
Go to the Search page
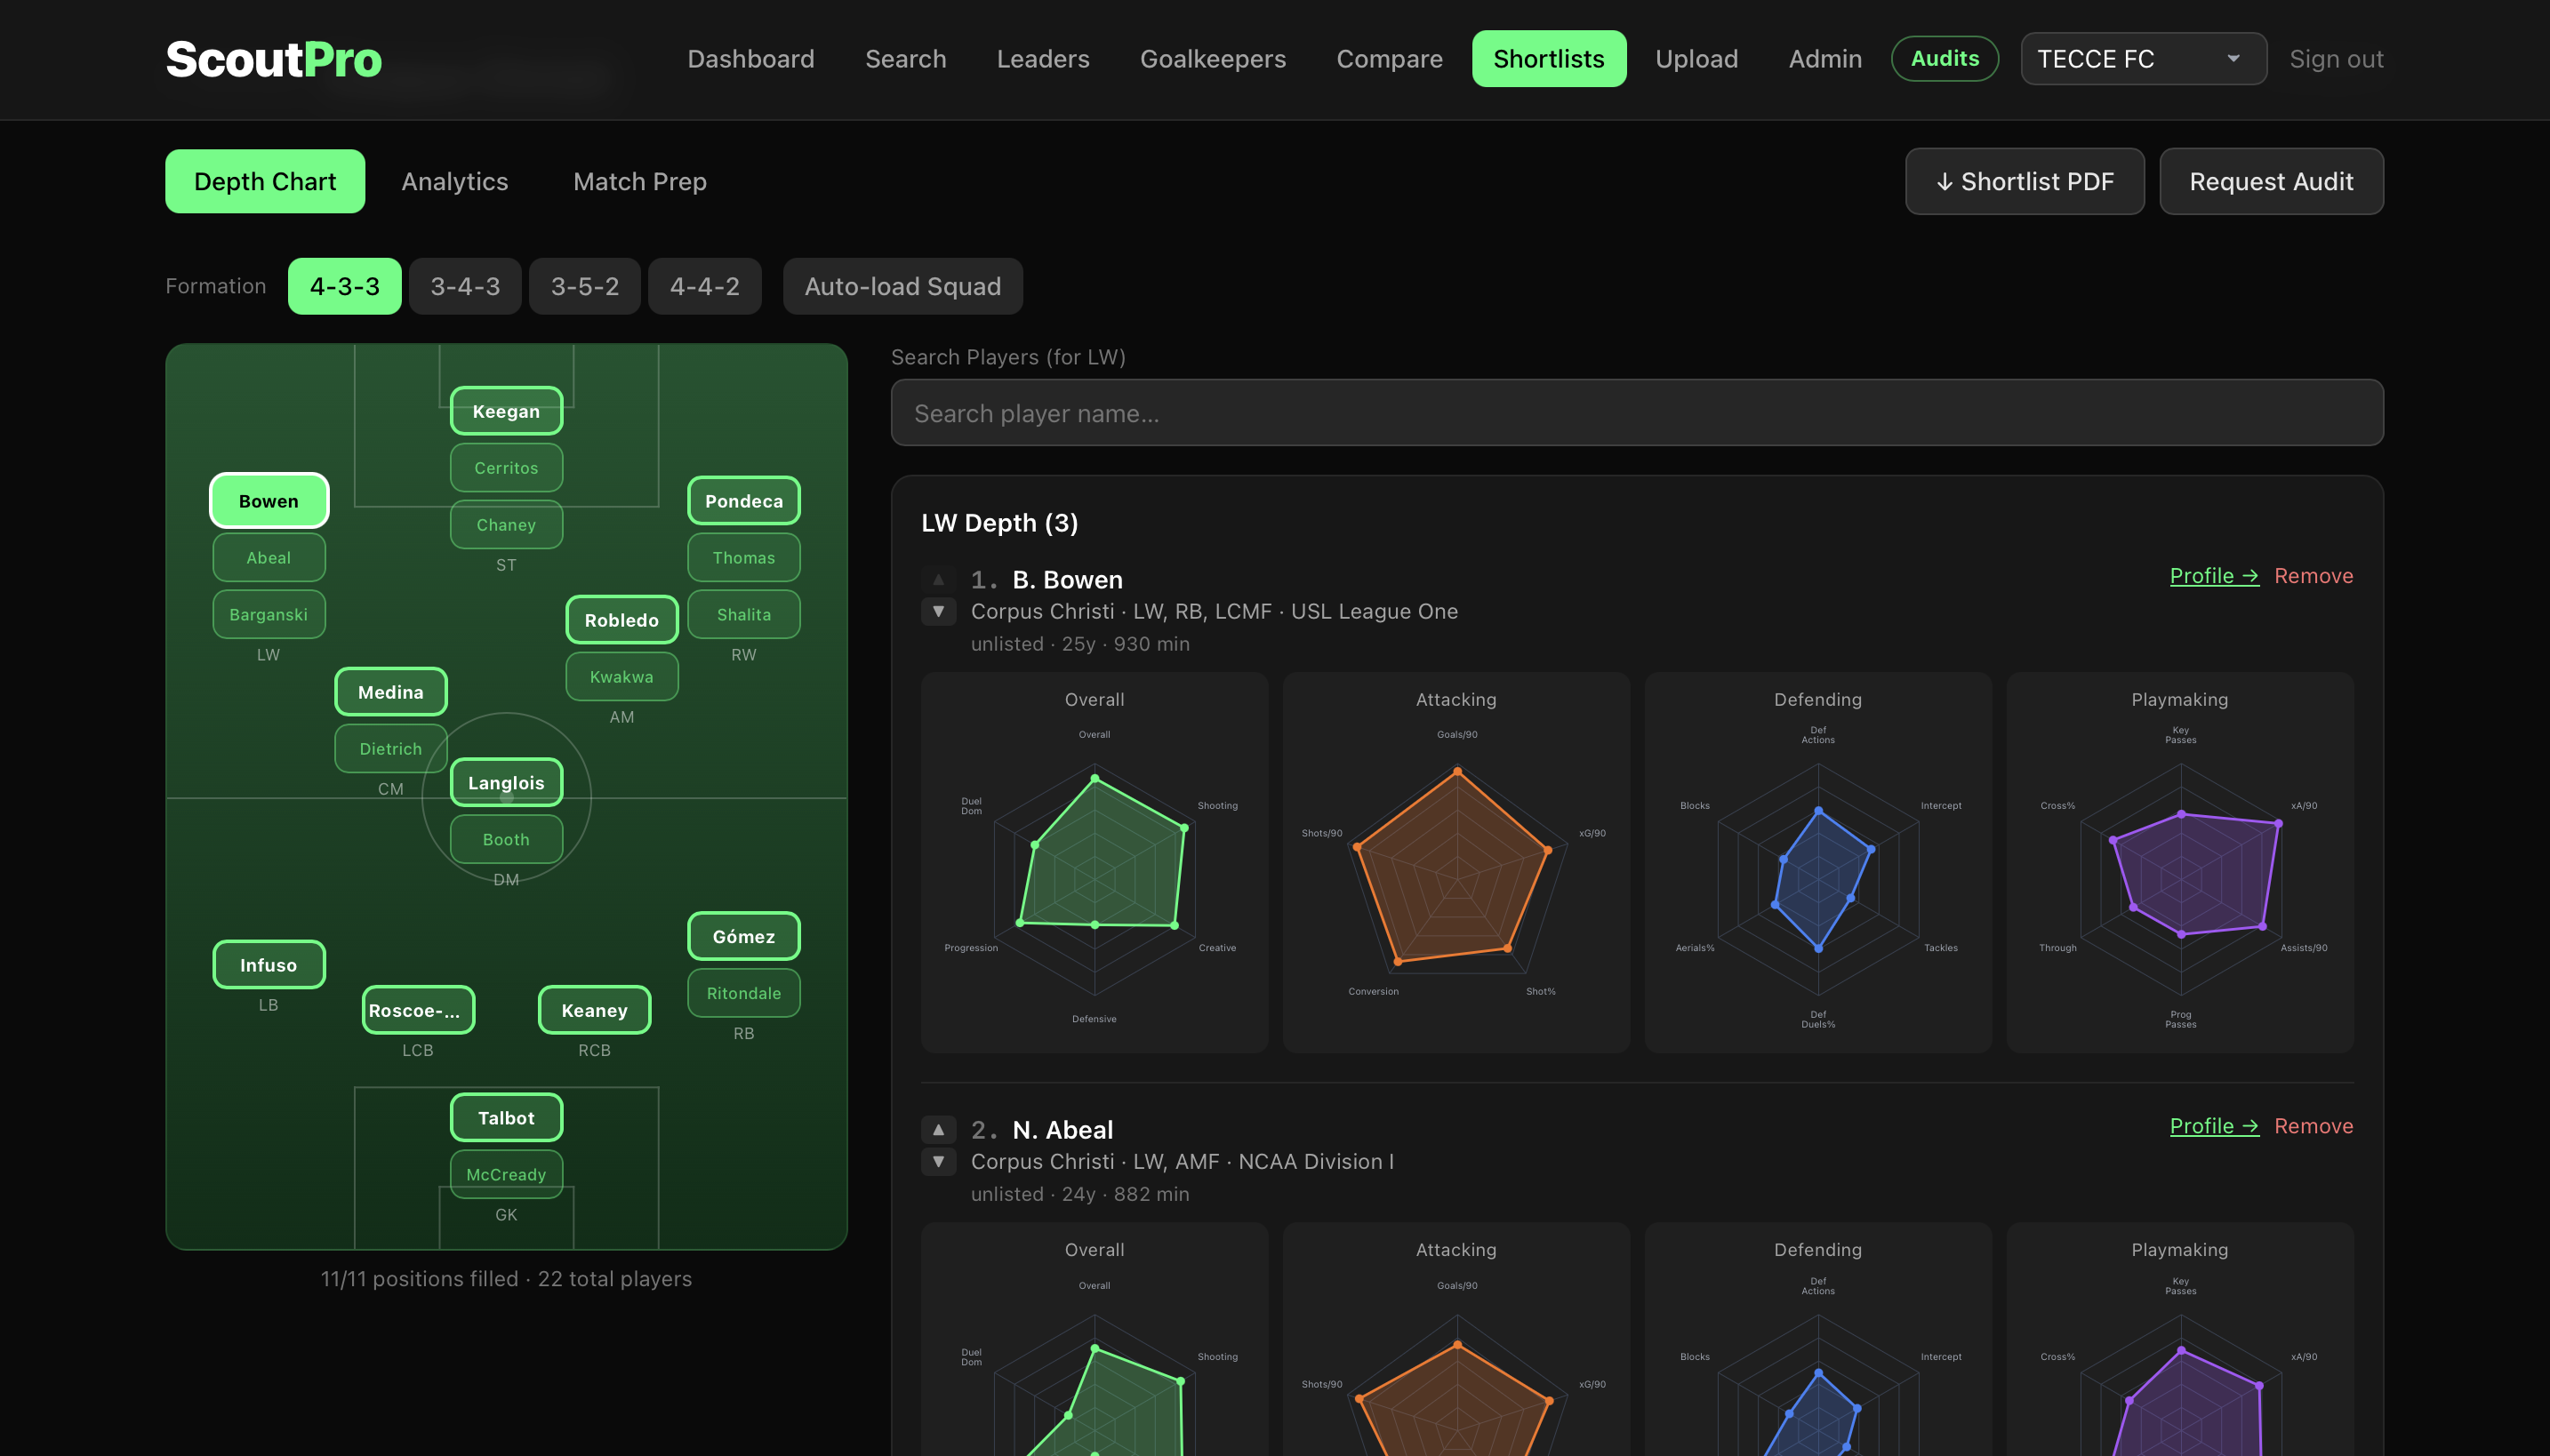(906, 59)
